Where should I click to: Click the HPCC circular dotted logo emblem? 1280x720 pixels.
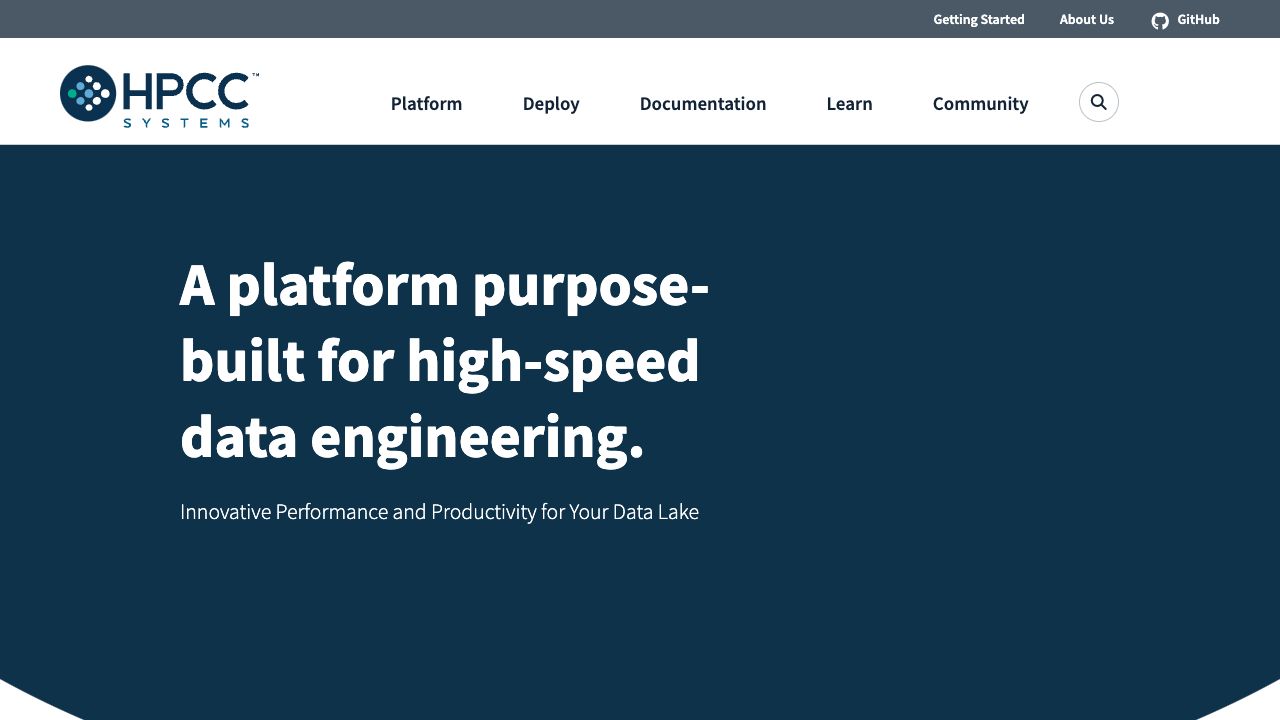click(88, 94)
